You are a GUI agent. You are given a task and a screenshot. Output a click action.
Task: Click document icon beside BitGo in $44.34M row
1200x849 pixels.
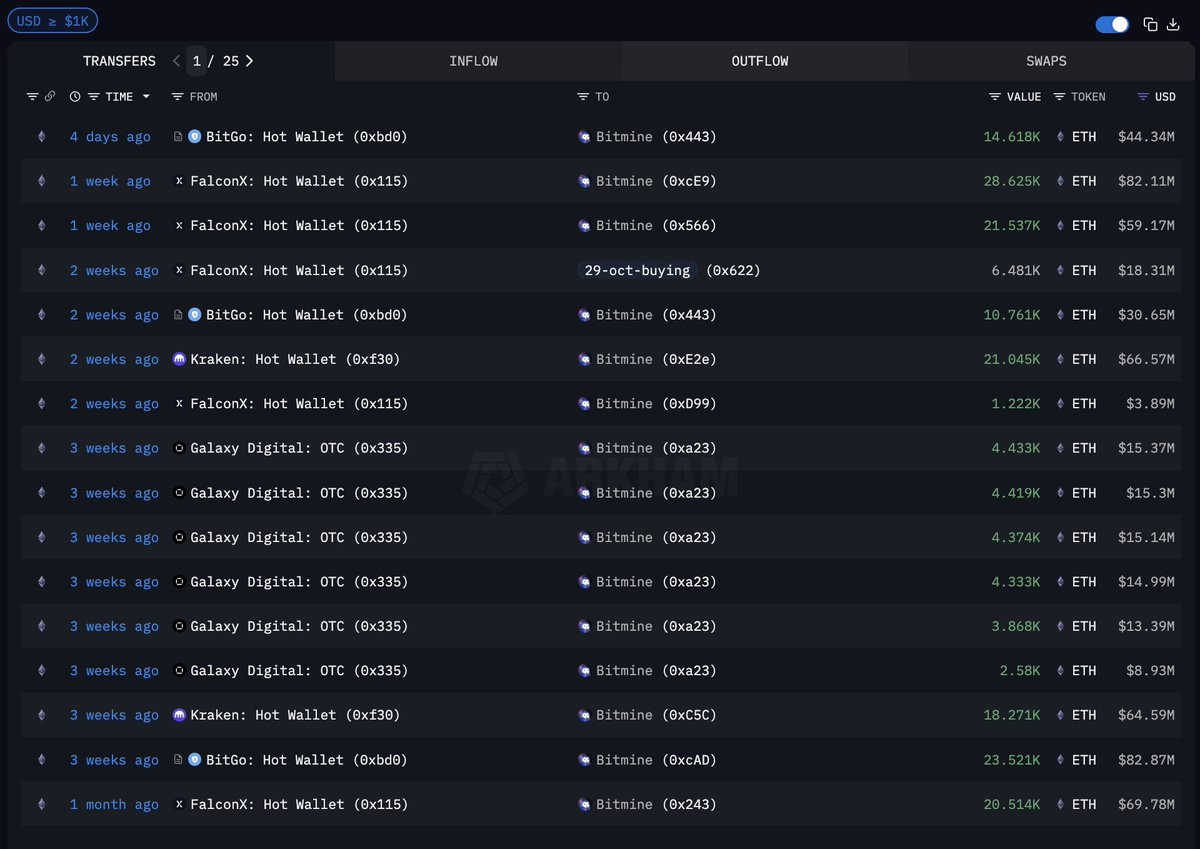point(178,136)
